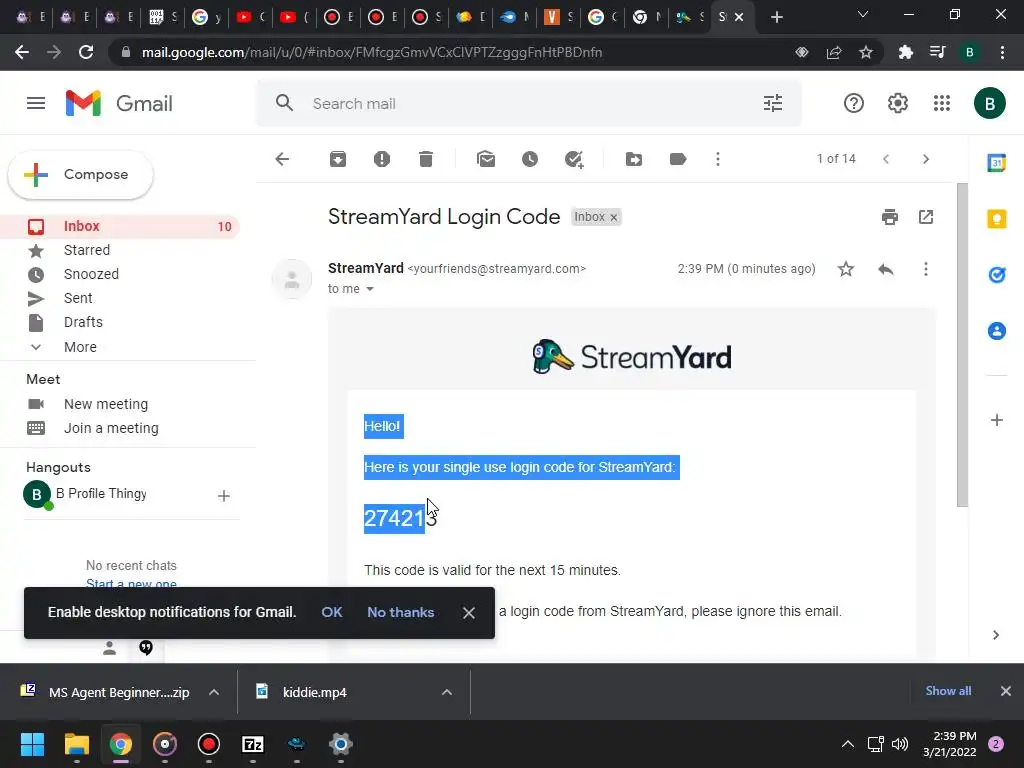Select B Profile Thingy in Hangouts

(x=85, y=494)
